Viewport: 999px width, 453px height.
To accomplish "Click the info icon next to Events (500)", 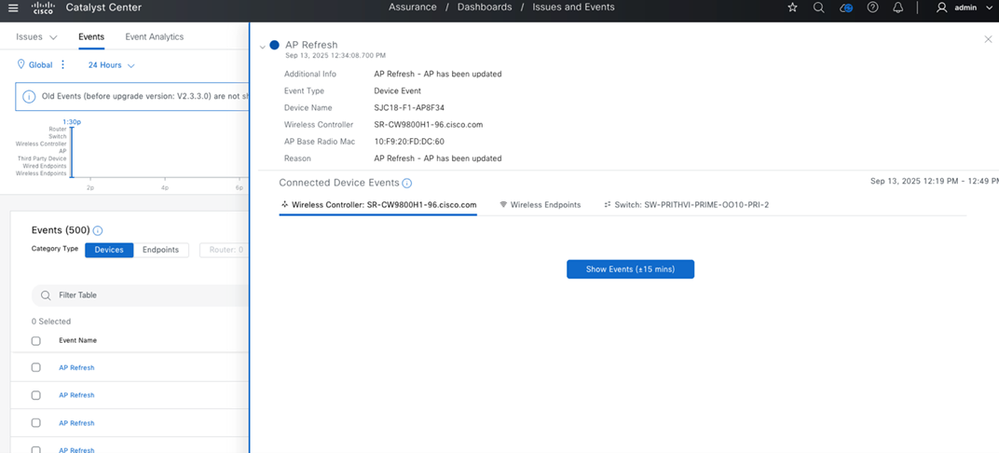I will point(98,231).
